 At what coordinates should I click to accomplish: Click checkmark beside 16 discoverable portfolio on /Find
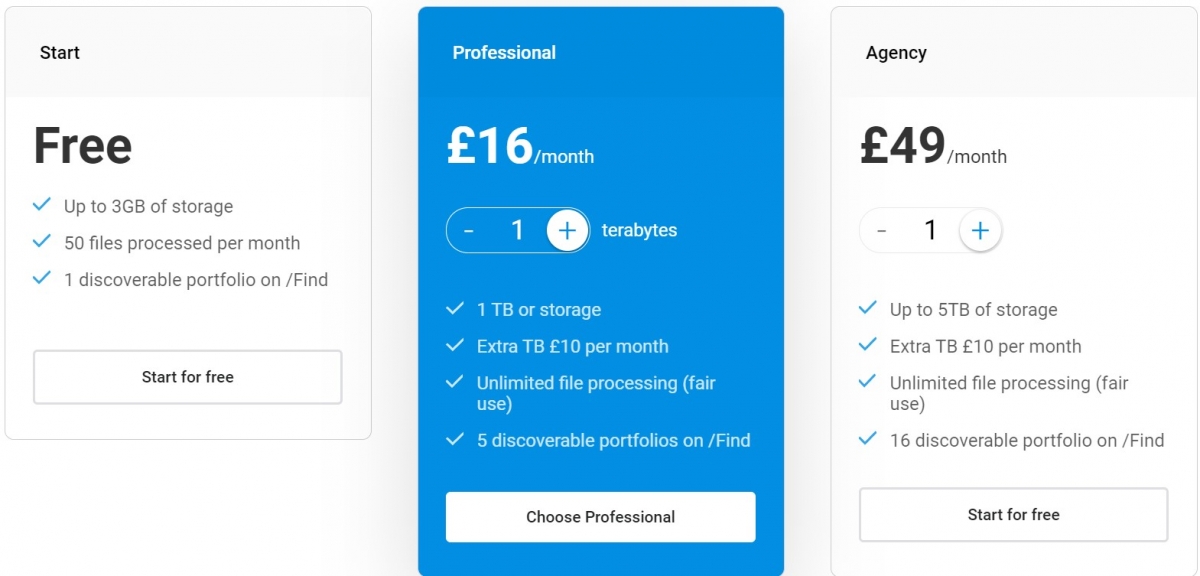click(868, 439)
